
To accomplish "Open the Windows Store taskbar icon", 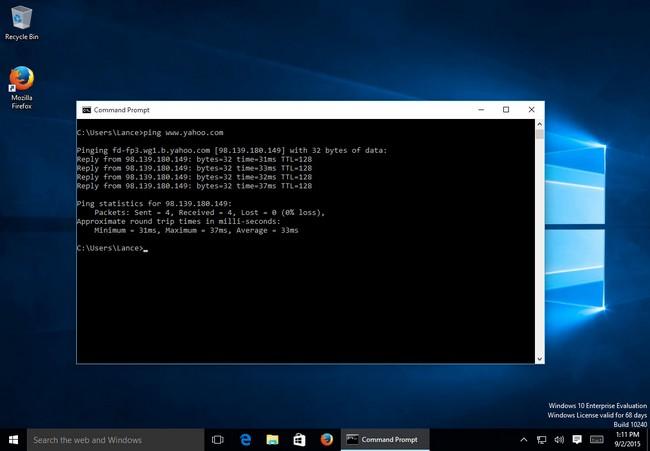I will (x=299, y=440).
